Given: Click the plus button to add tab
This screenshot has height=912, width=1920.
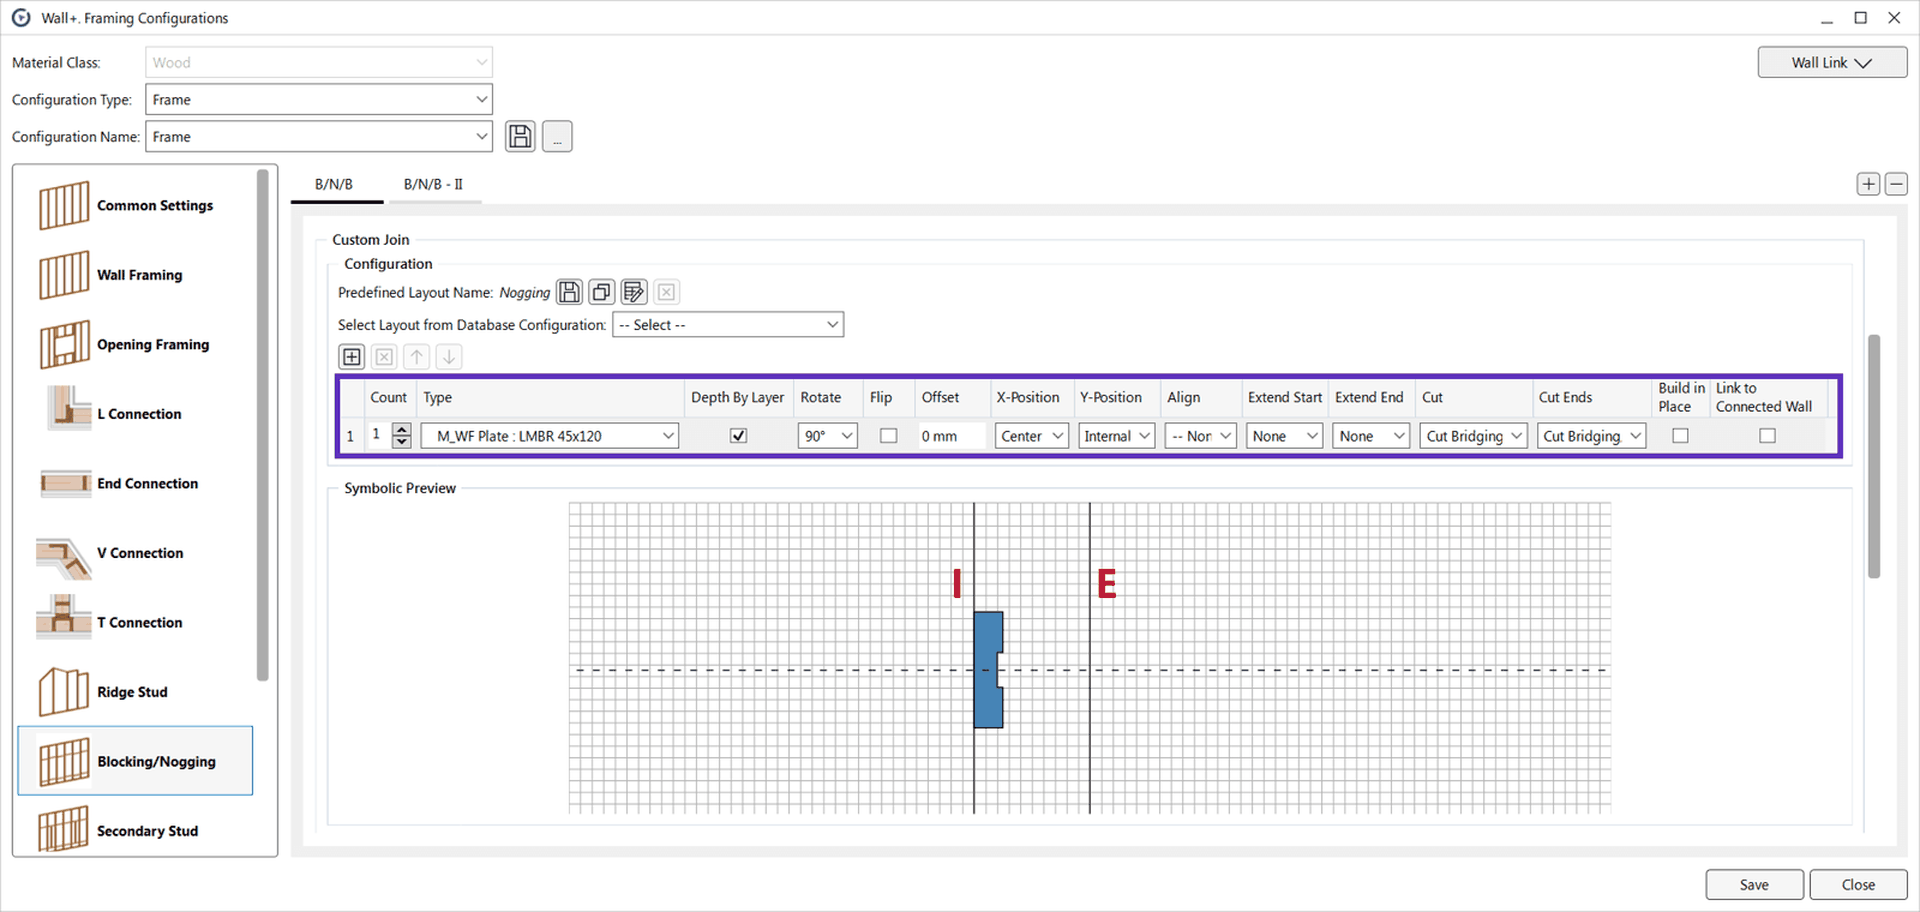Looking at the screenshot, I should (x=1868, y=184).
